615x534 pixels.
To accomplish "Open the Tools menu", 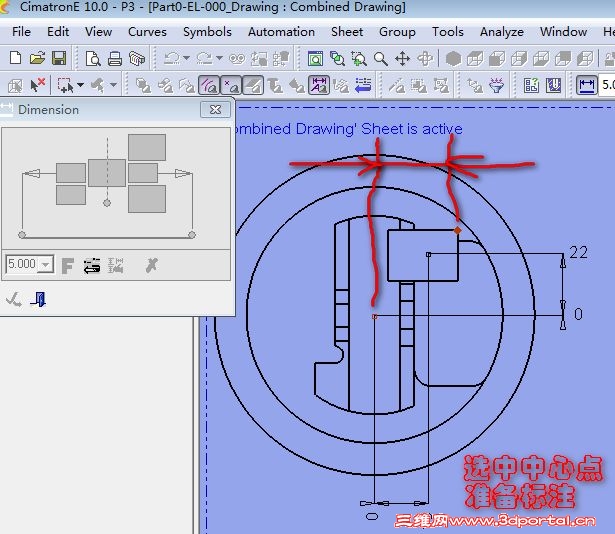I will click(448, 32).
